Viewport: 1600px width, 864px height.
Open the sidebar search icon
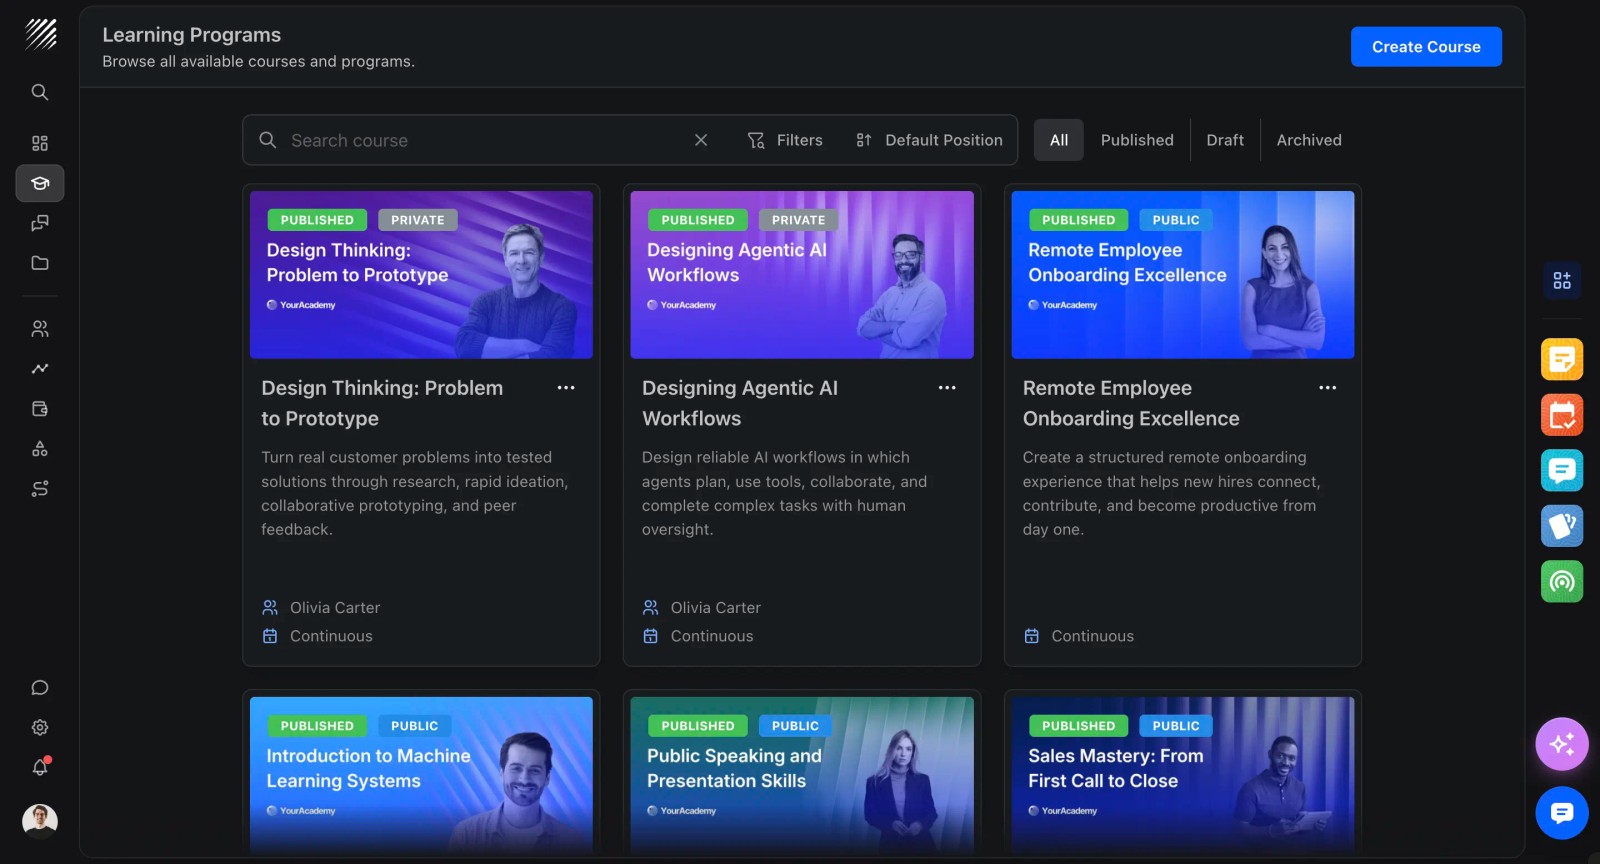[x=40, y=92]
